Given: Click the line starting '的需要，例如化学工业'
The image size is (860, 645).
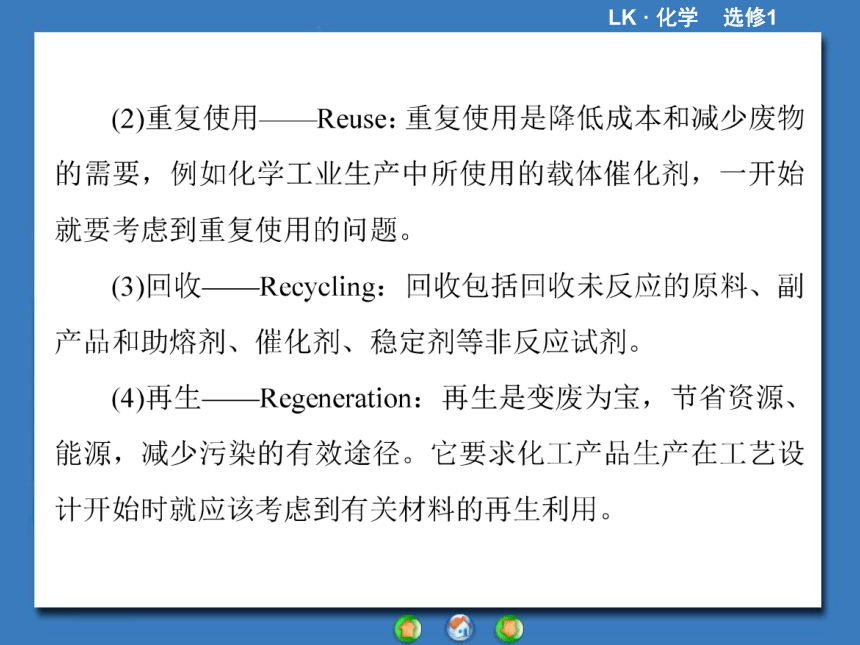Looking at the screenshot, I should click(429, 174).
